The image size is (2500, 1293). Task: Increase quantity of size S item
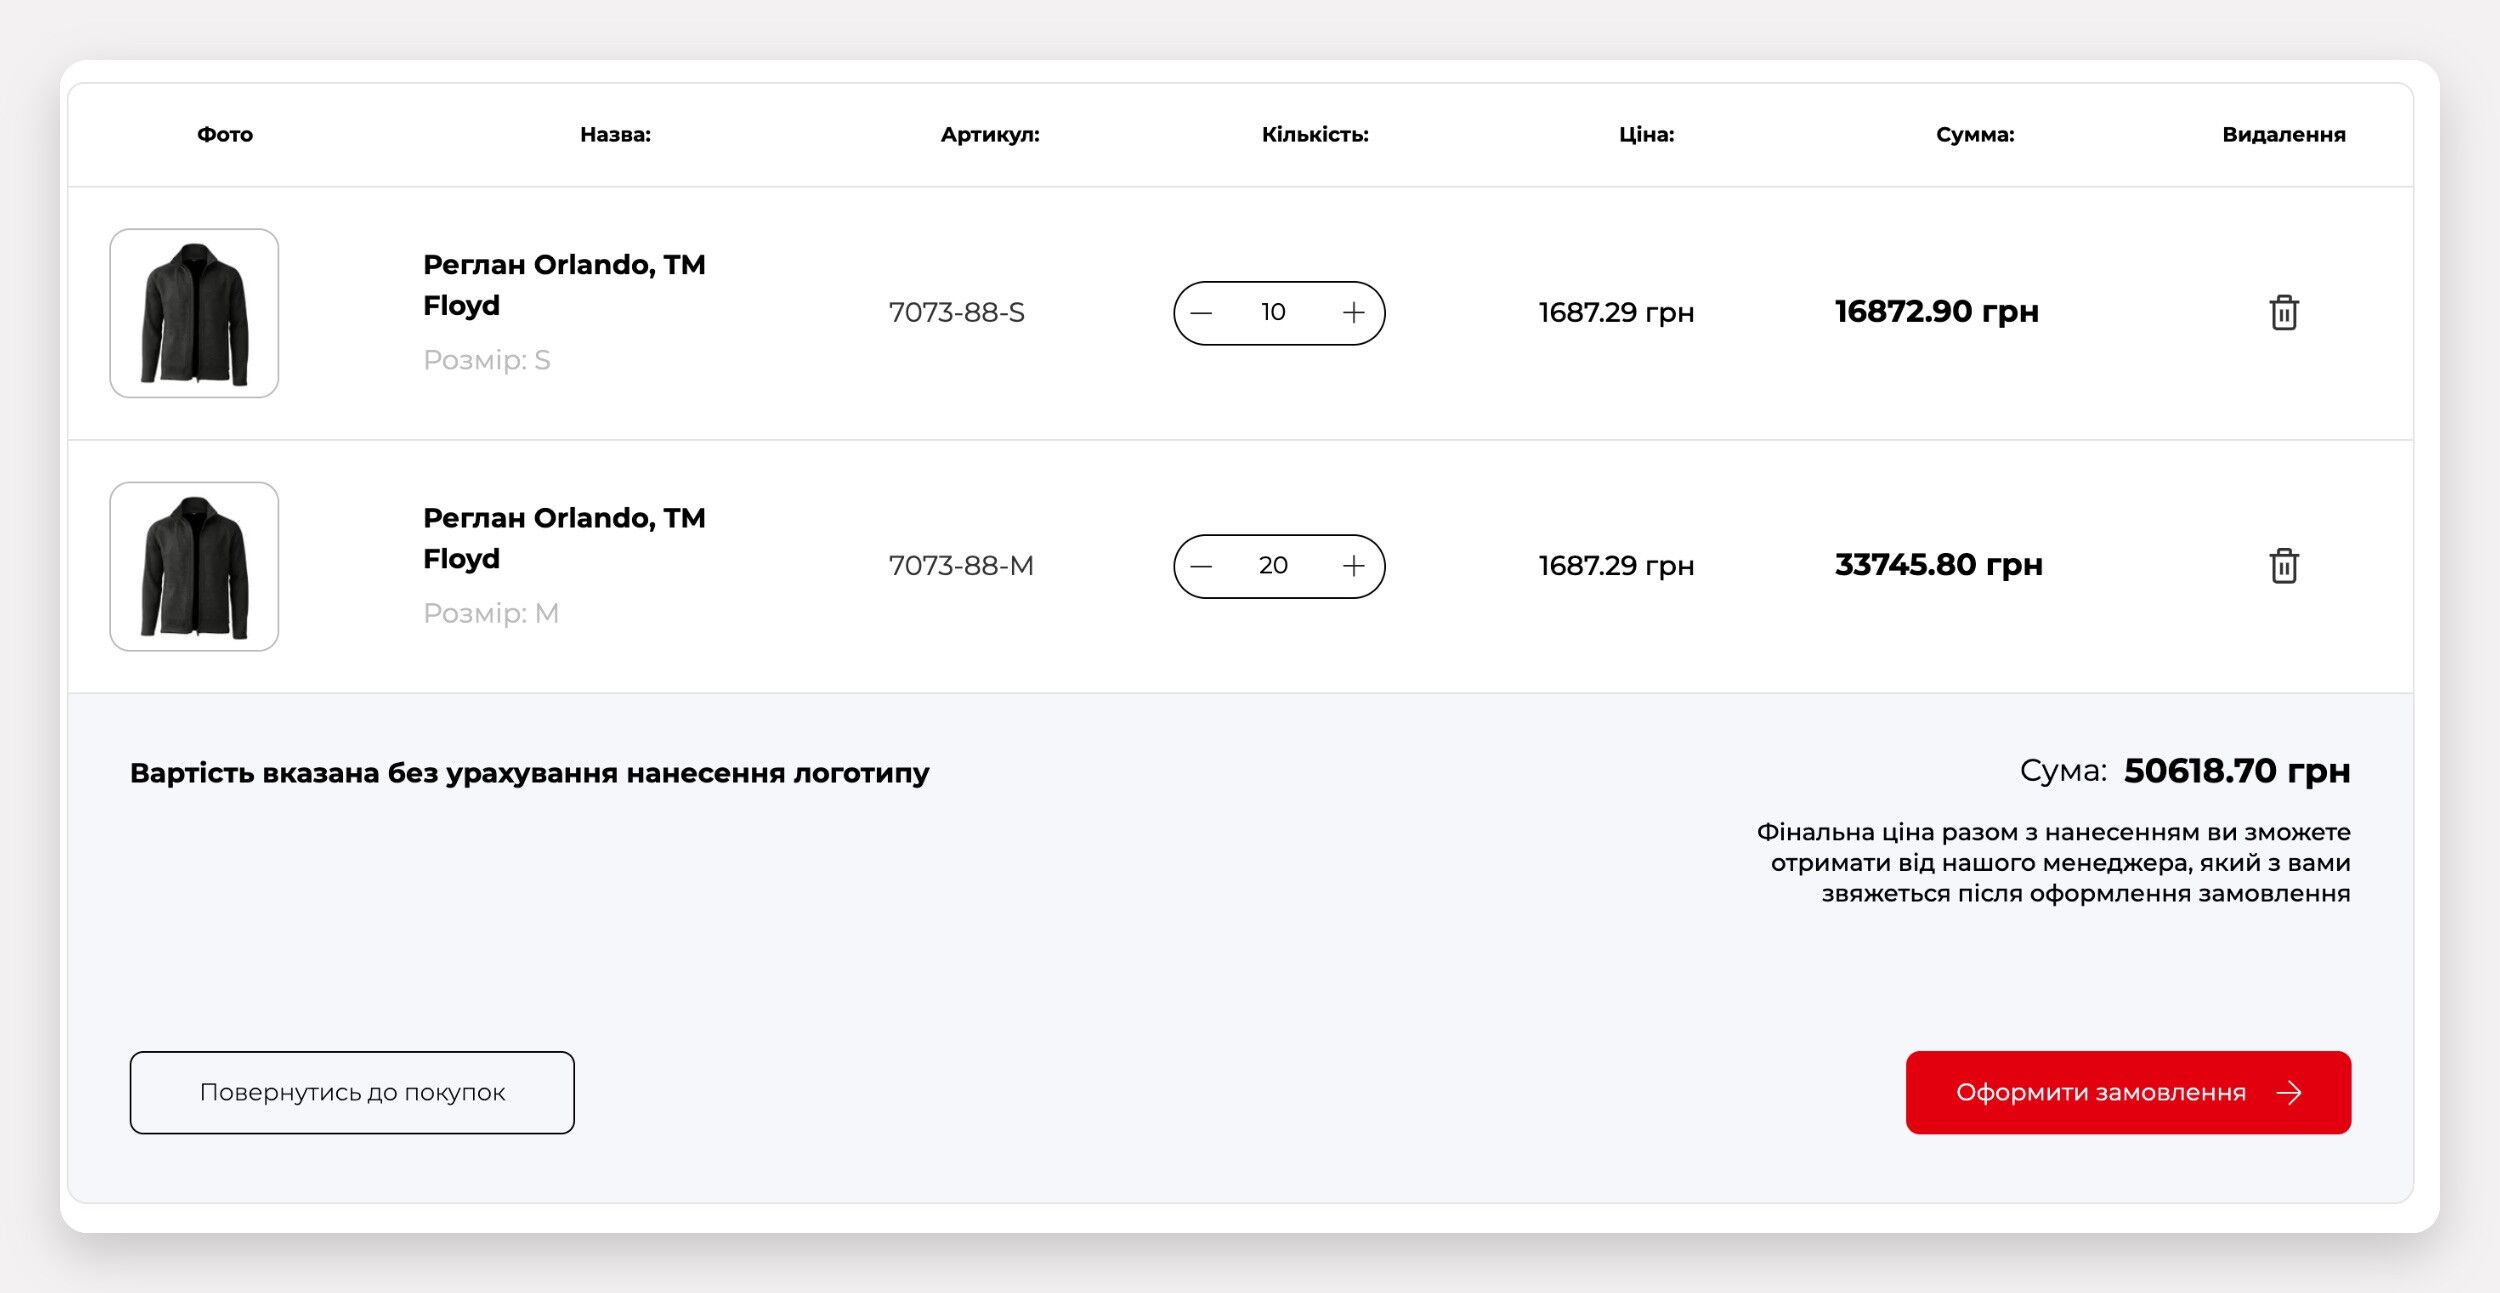(1353, 313)
